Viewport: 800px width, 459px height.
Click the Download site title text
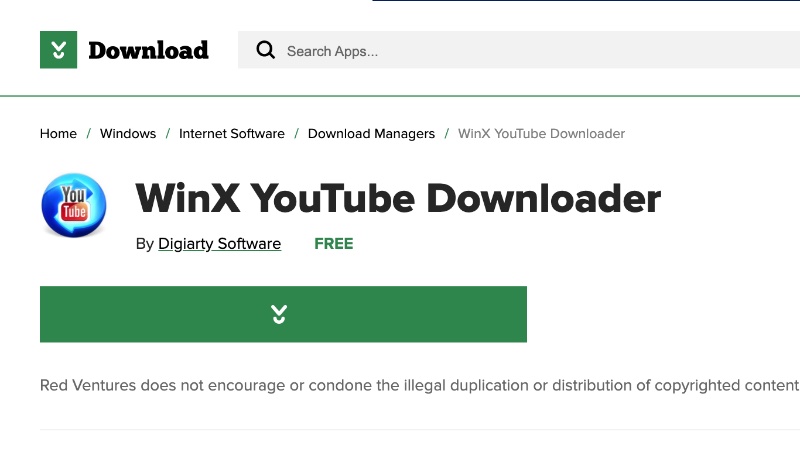tap(148, 50)
